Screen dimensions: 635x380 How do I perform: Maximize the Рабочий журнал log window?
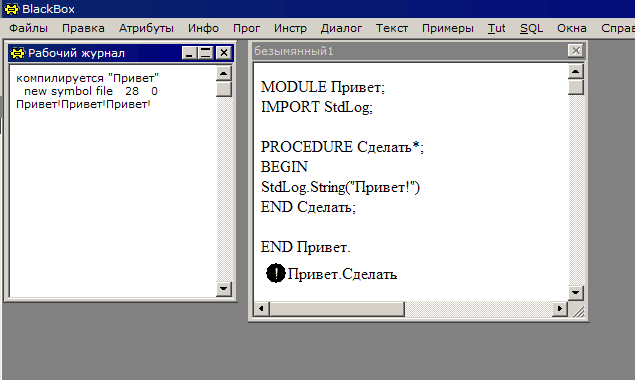(x=206, y=53)
